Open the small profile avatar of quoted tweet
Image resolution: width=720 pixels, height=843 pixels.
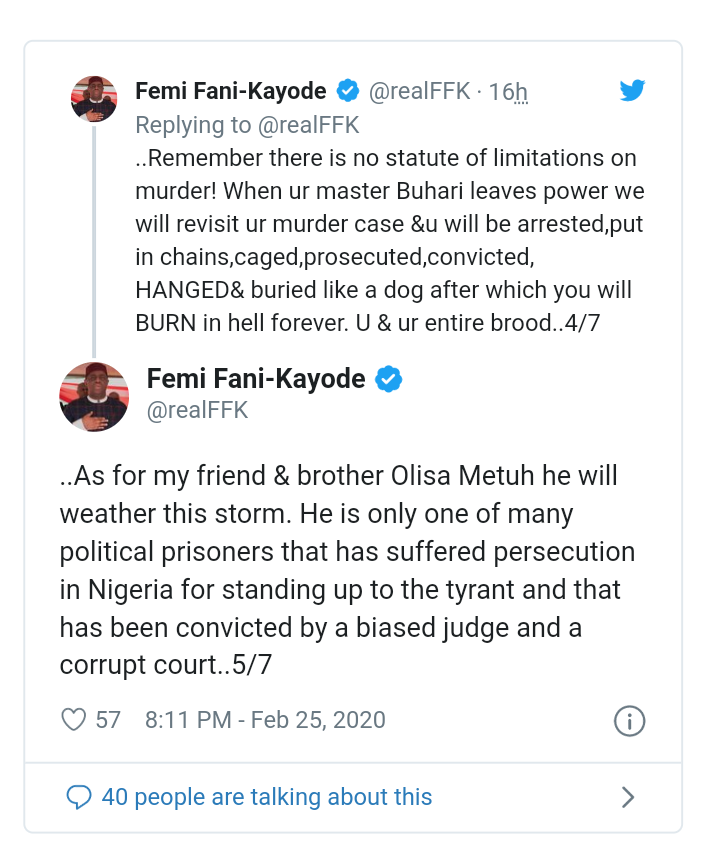[x=94, y=99]
